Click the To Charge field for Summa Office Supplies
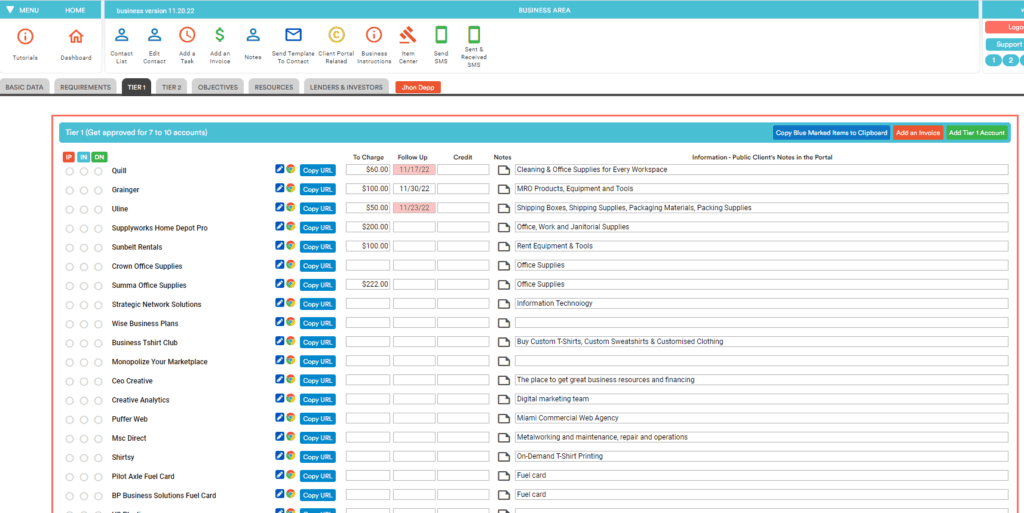The height and width of the screenshot is (513, 1024). tap(368, 285)
